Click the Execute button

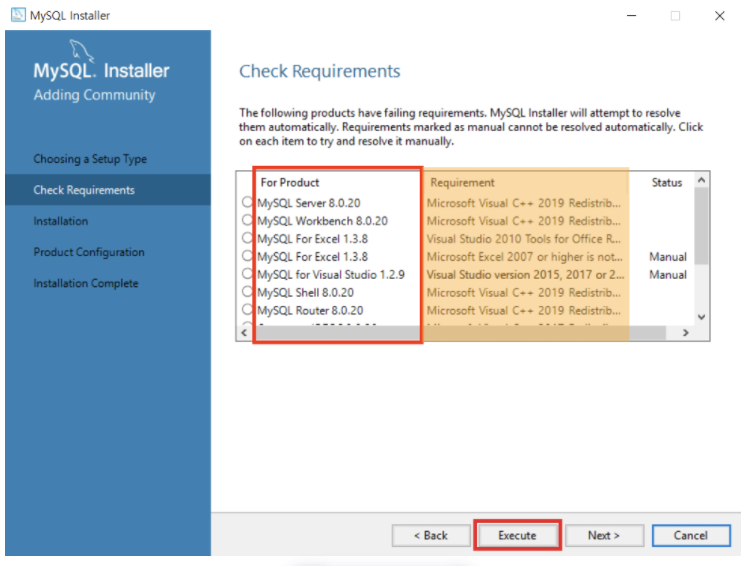[x=517, y=535]
